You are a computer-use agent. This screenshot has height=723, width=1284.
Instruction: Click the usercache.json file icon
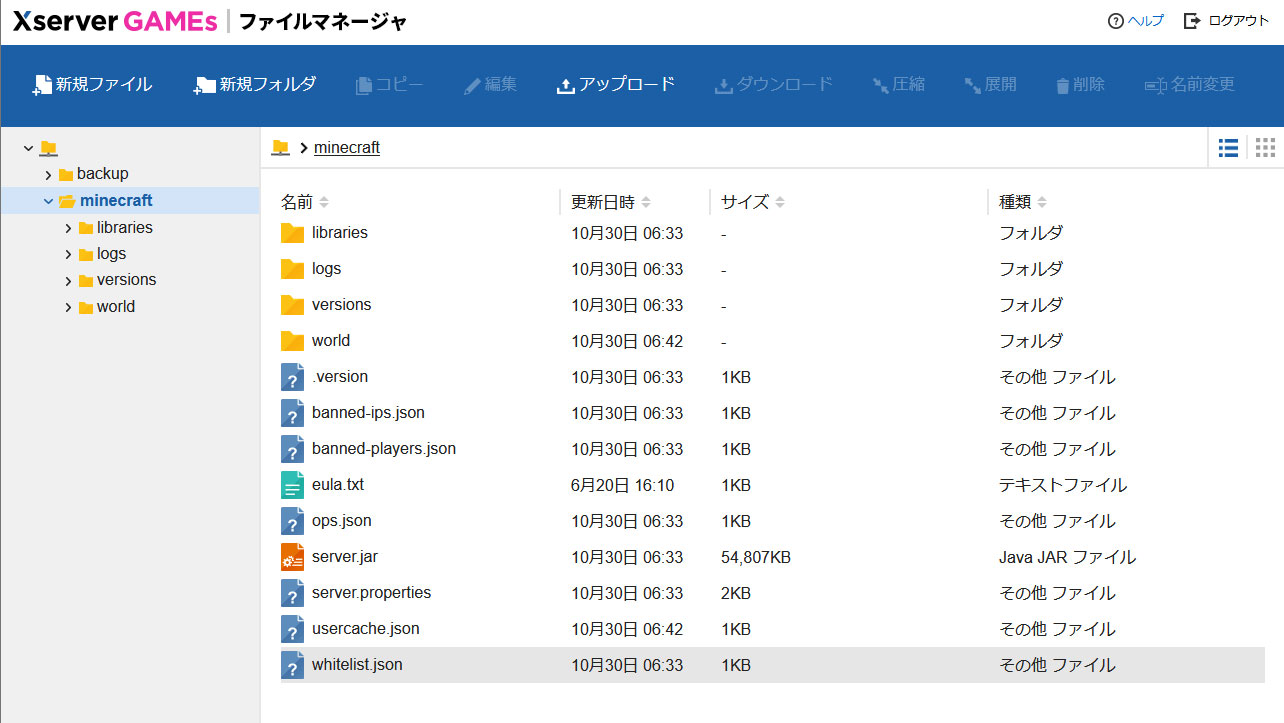292,629
